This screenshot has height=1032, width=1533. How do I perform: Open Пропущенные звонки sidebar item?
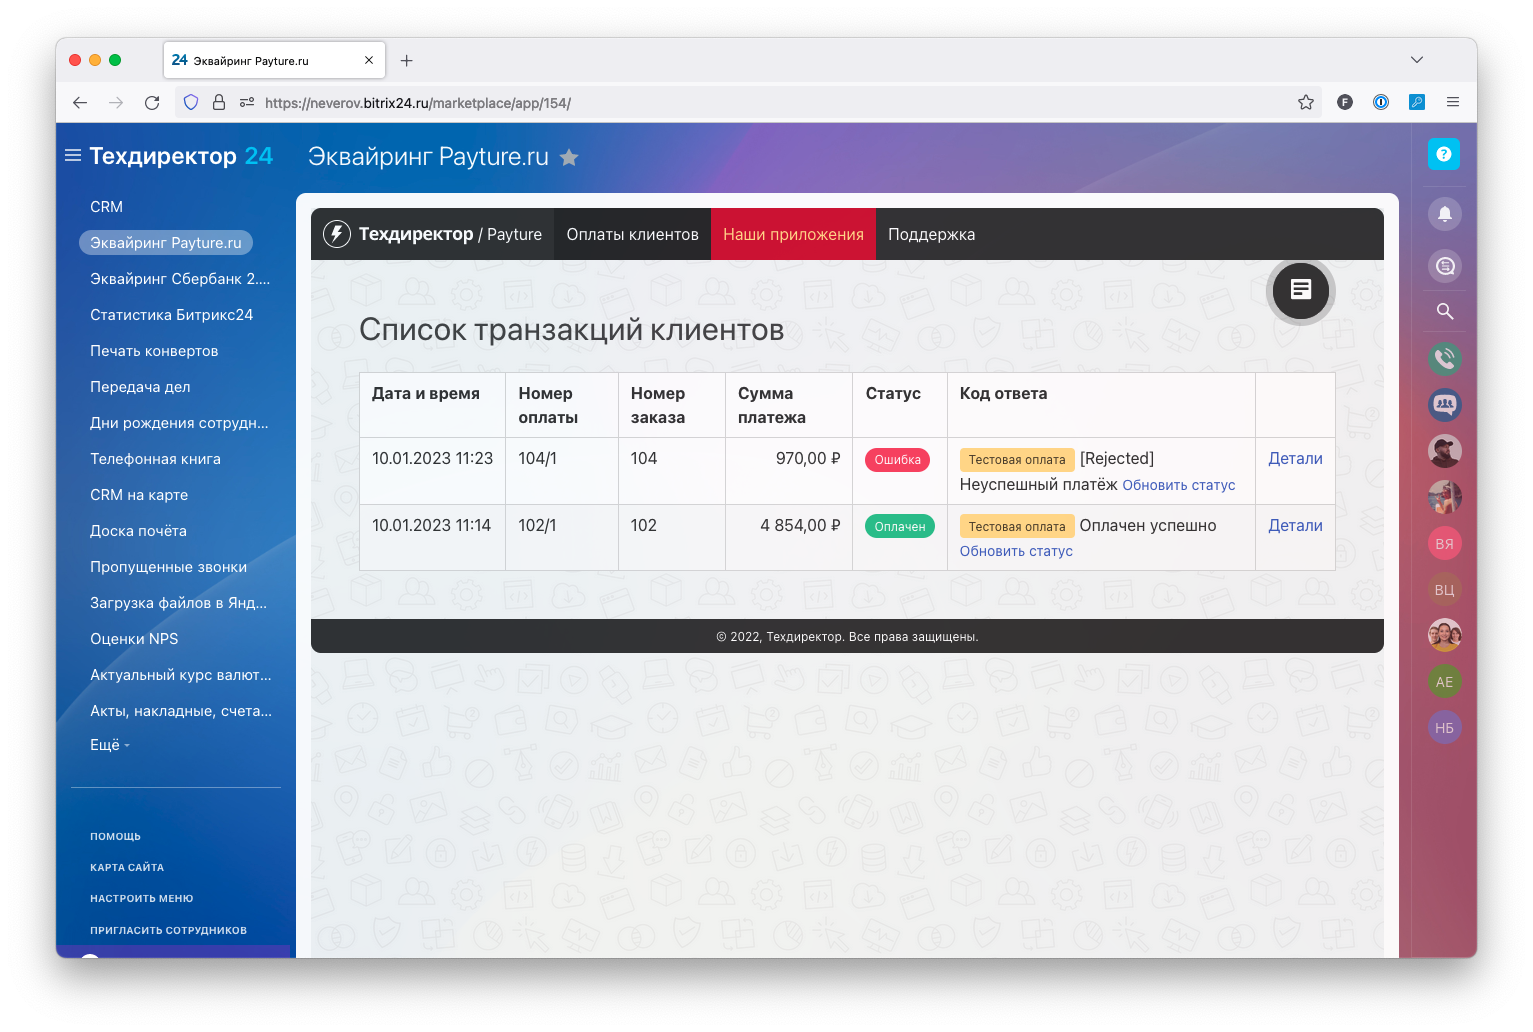168,567
